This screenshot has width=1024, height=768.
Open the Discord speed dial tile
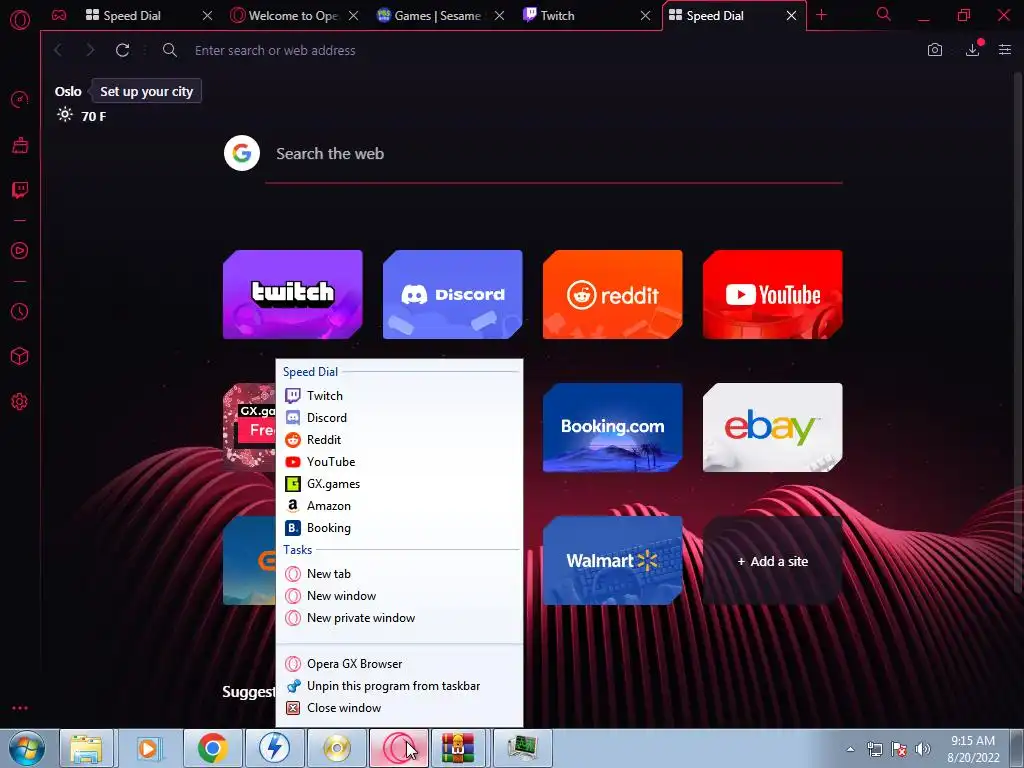tap(453, 295)
